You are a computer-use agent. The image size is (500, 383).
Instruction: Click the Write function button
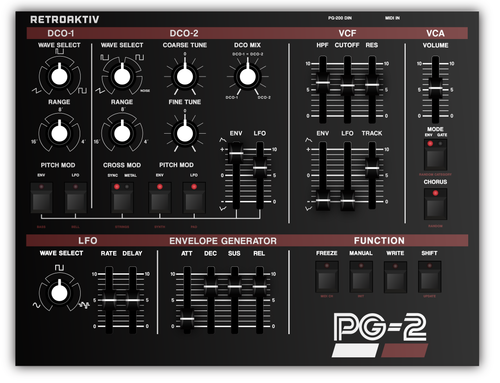coord(395,277)
